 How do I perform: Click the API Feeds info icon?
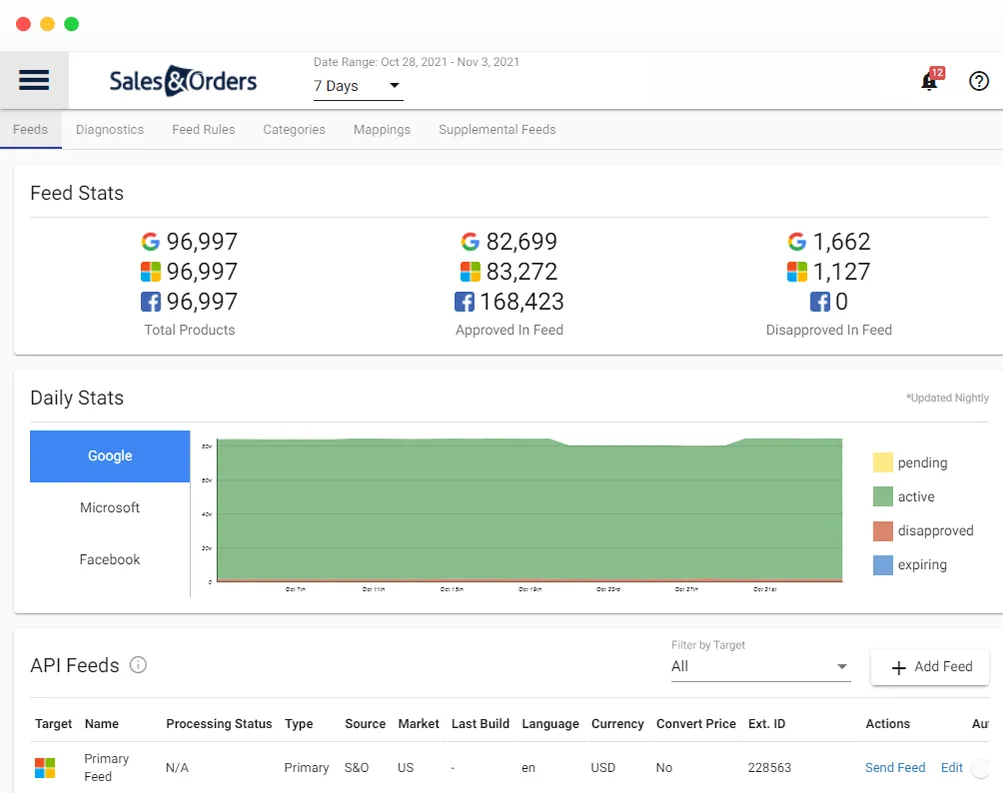coord(138,665)
